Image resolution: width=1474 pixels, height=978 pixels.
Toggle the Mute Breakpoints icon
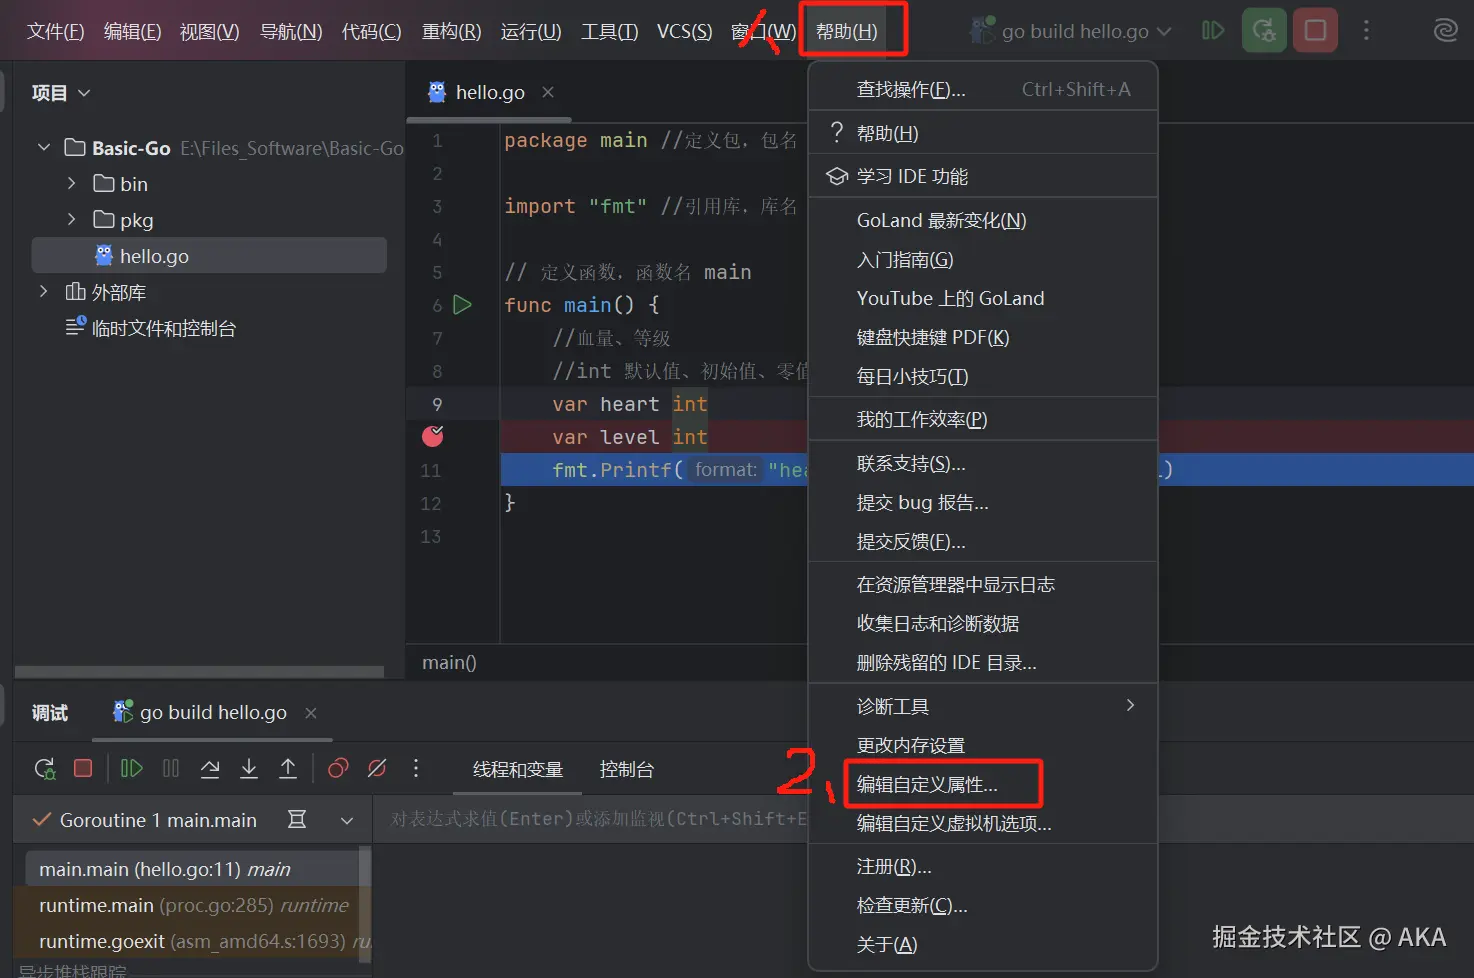(377, 768)
